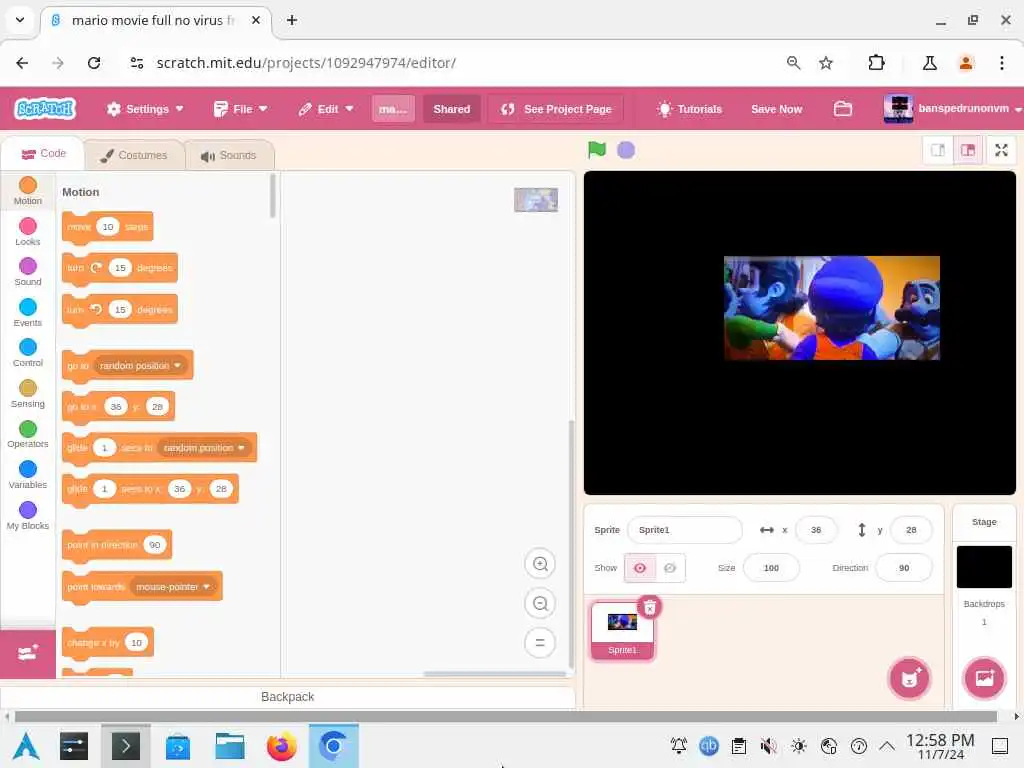Open the terminal from taskbar

pyautogui.click(x=125, y=746)
